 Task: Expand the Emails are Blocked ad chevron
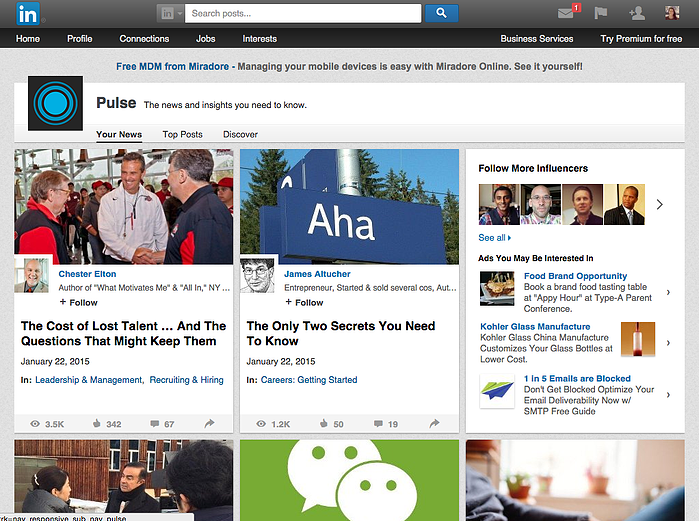click(668, 395)
